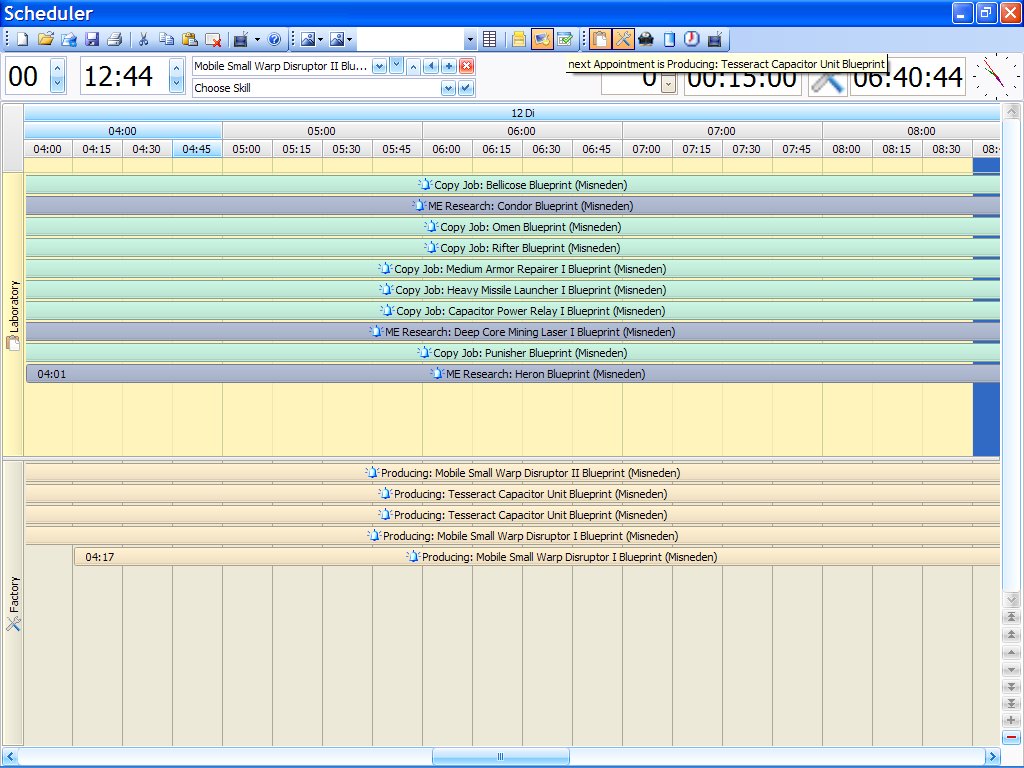Click the Factory resource label
Screen dimensions: 1024x768
[14, 603]
